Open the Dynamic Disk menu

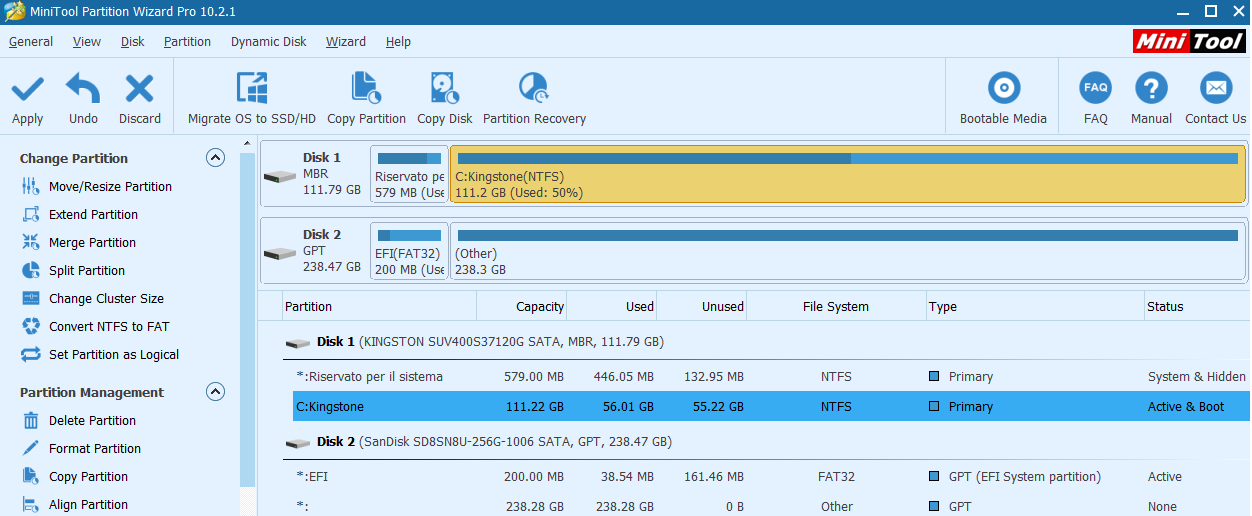pyautogui.click(x=269, y=42)
